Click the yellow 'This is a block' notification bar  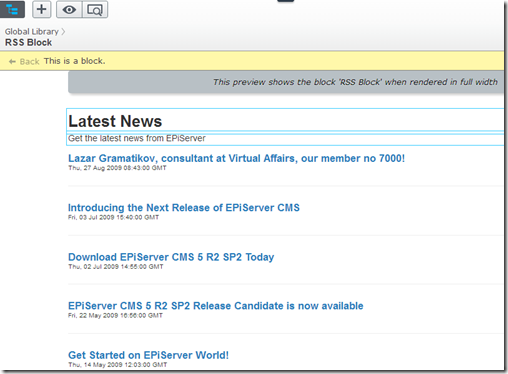point(252,61)
